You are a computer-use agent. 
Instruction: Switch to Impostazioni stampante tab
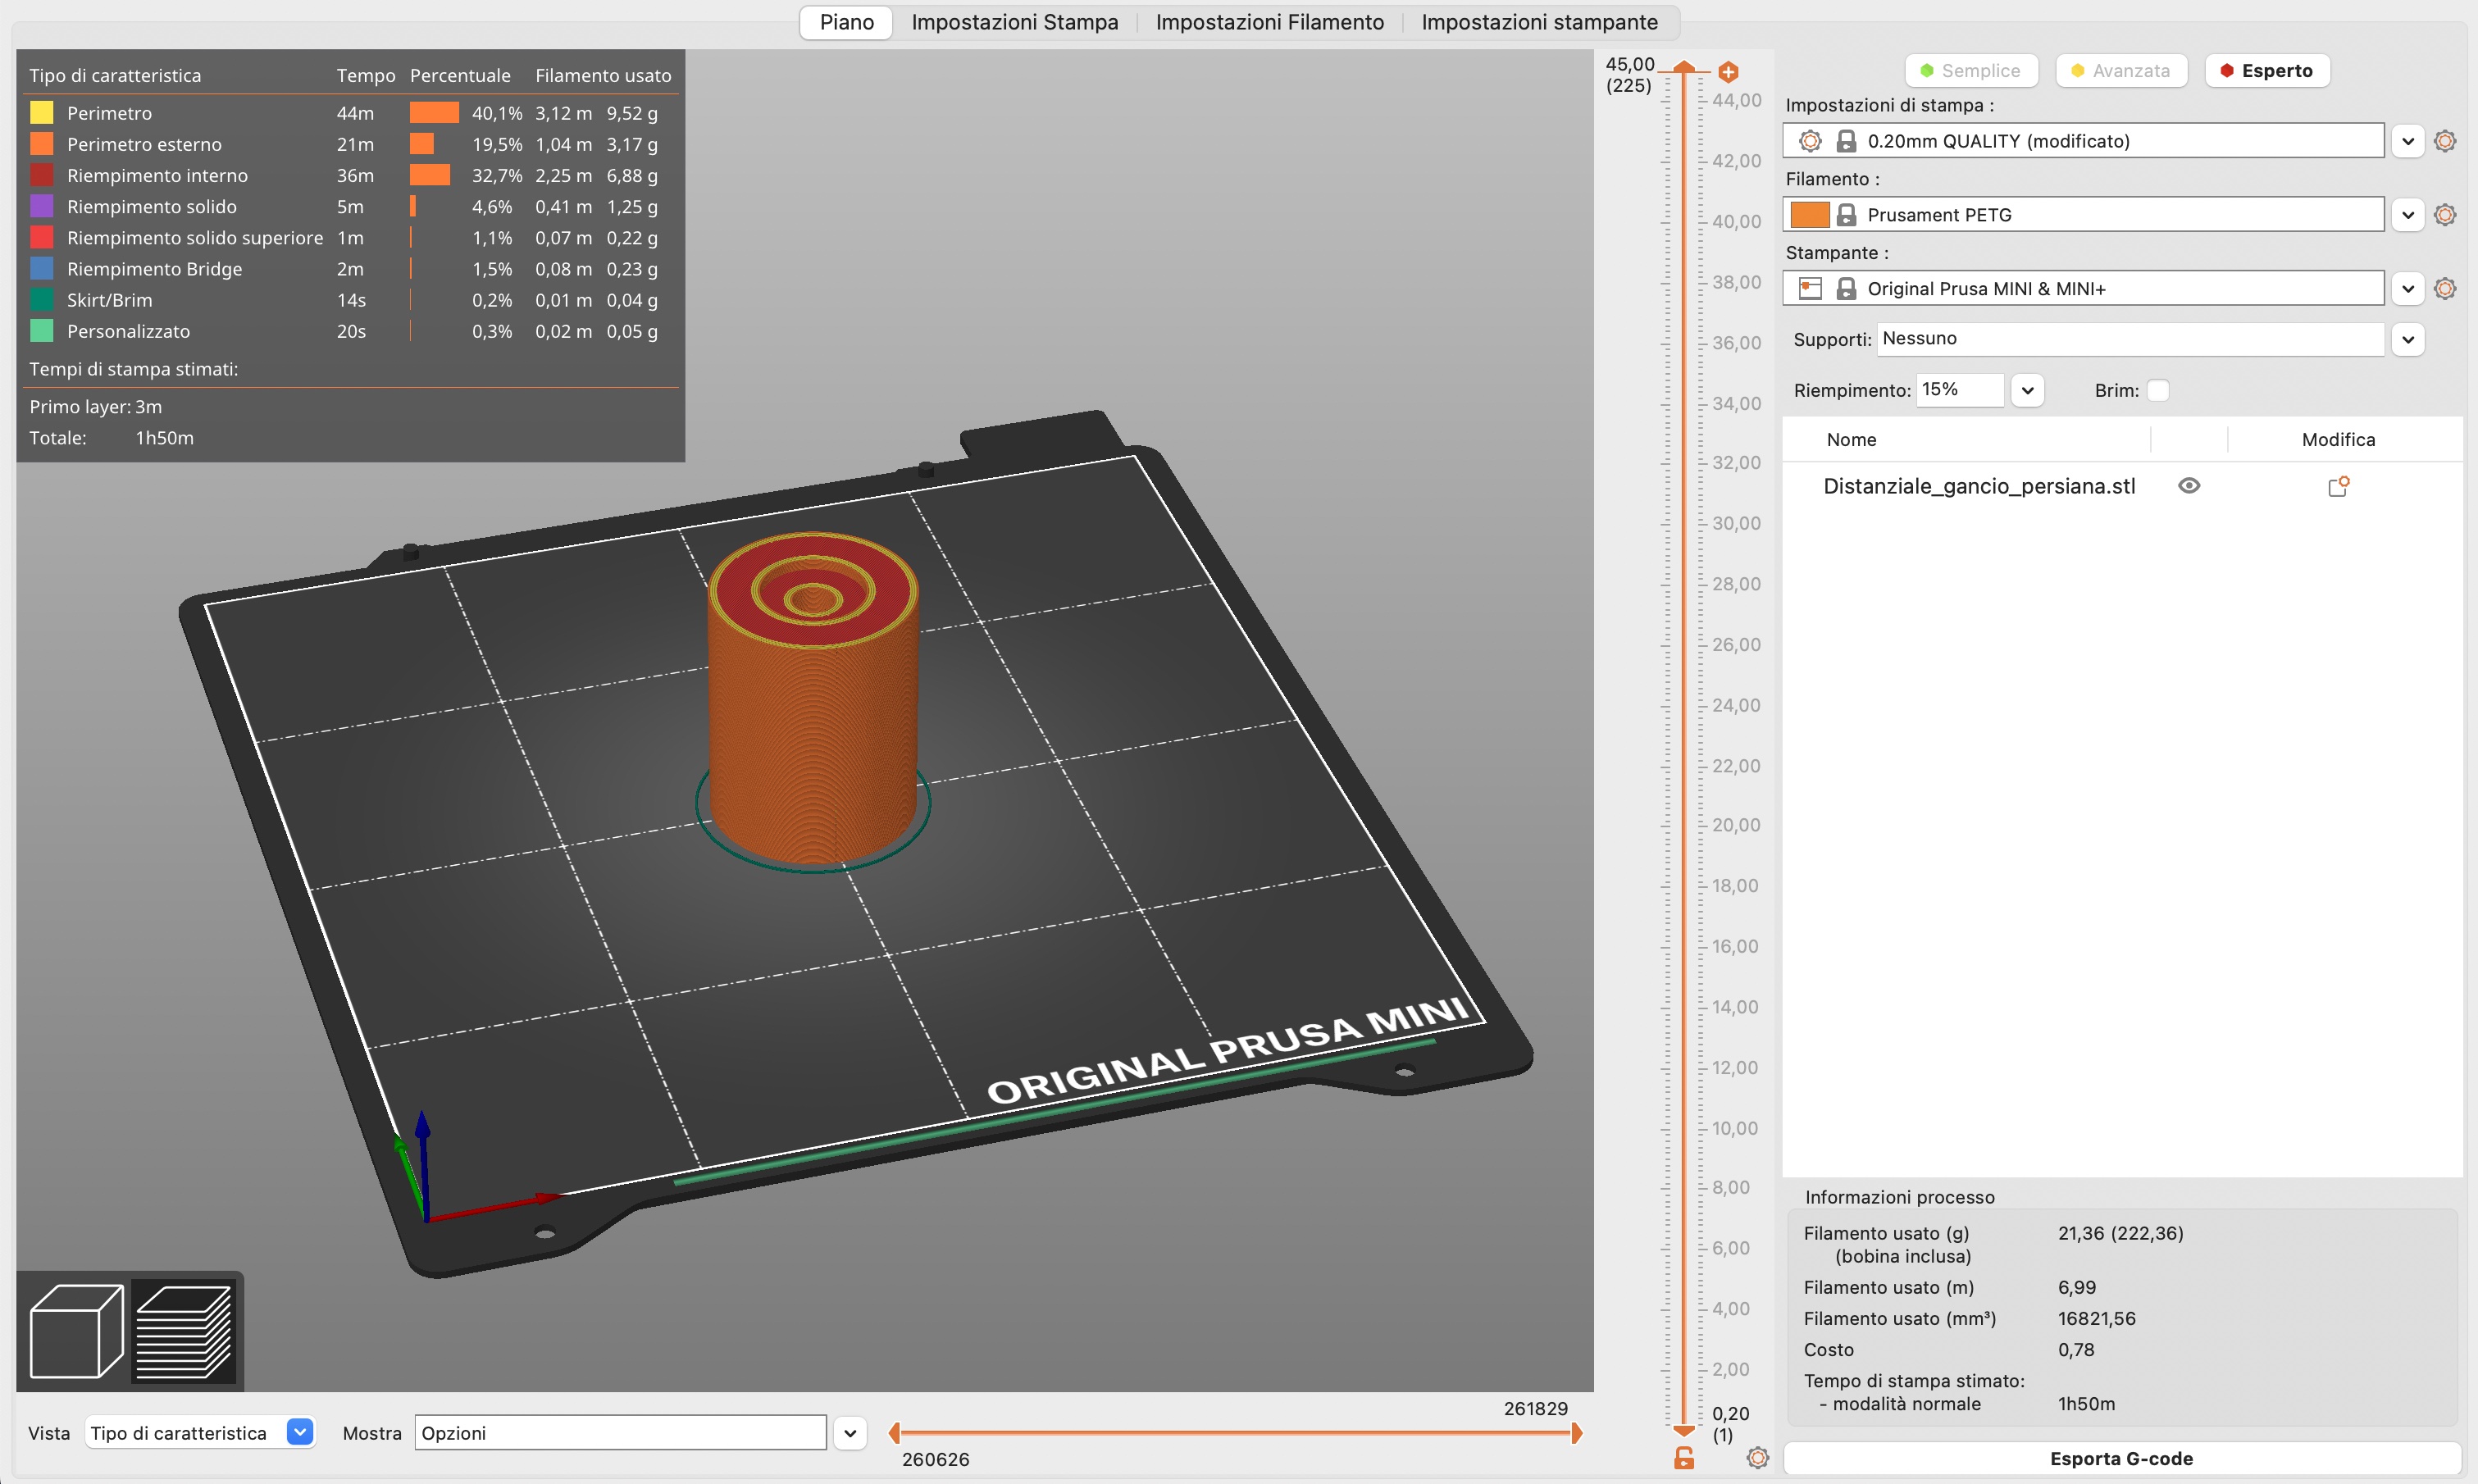[1539, 22]
